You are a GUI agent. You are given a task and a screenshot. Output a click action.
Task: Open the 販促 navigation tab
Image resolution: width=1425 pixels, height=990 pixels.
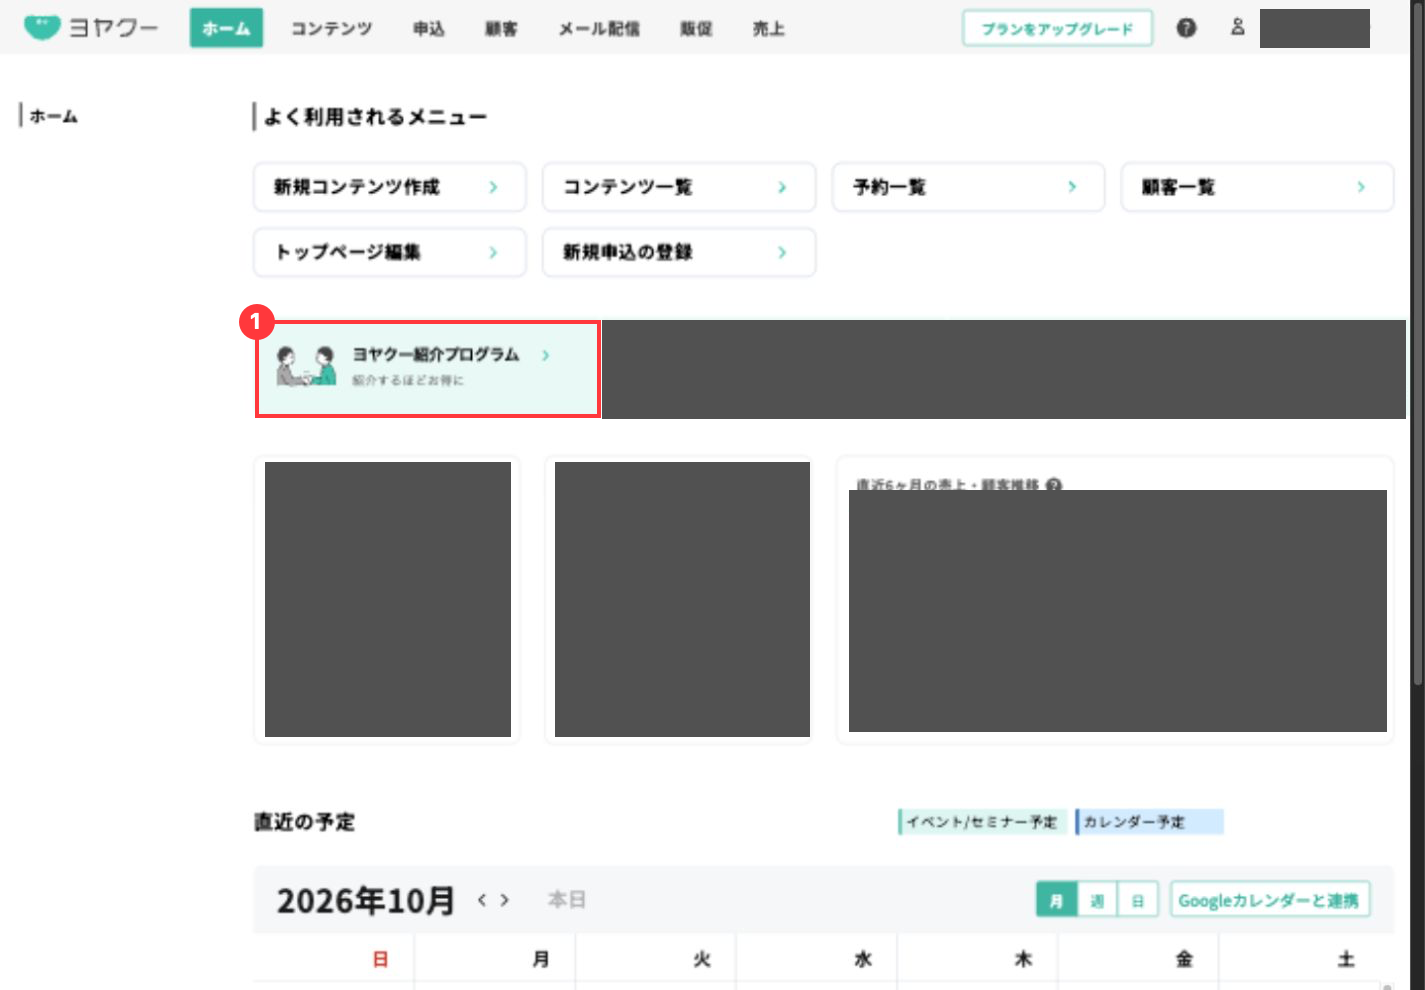pyautogui.click(x=696, y=29)
